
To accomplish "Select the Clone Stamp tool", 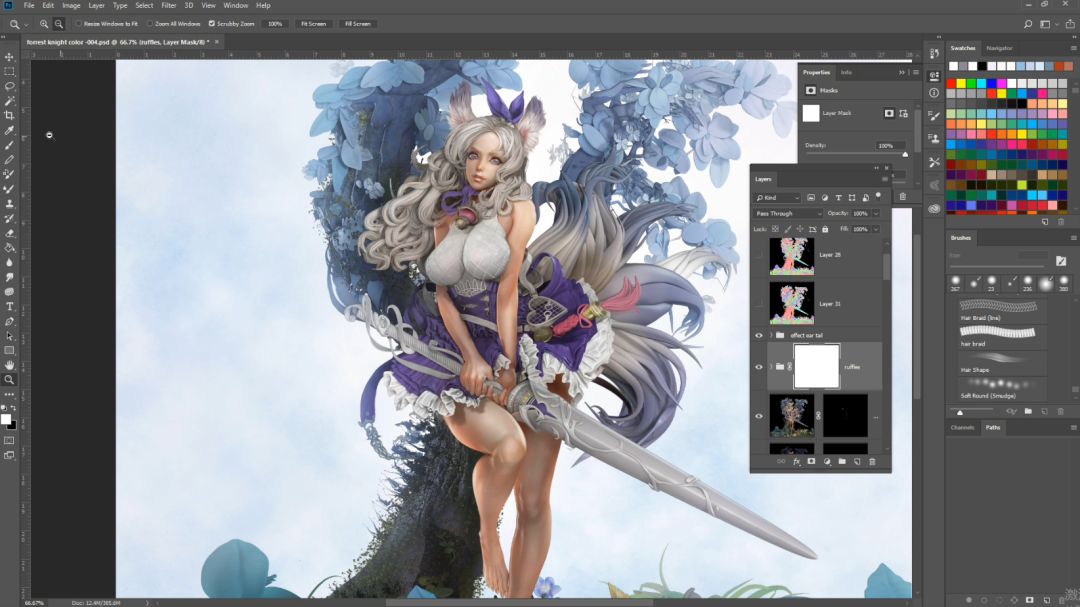I will (x=9, y=204).
